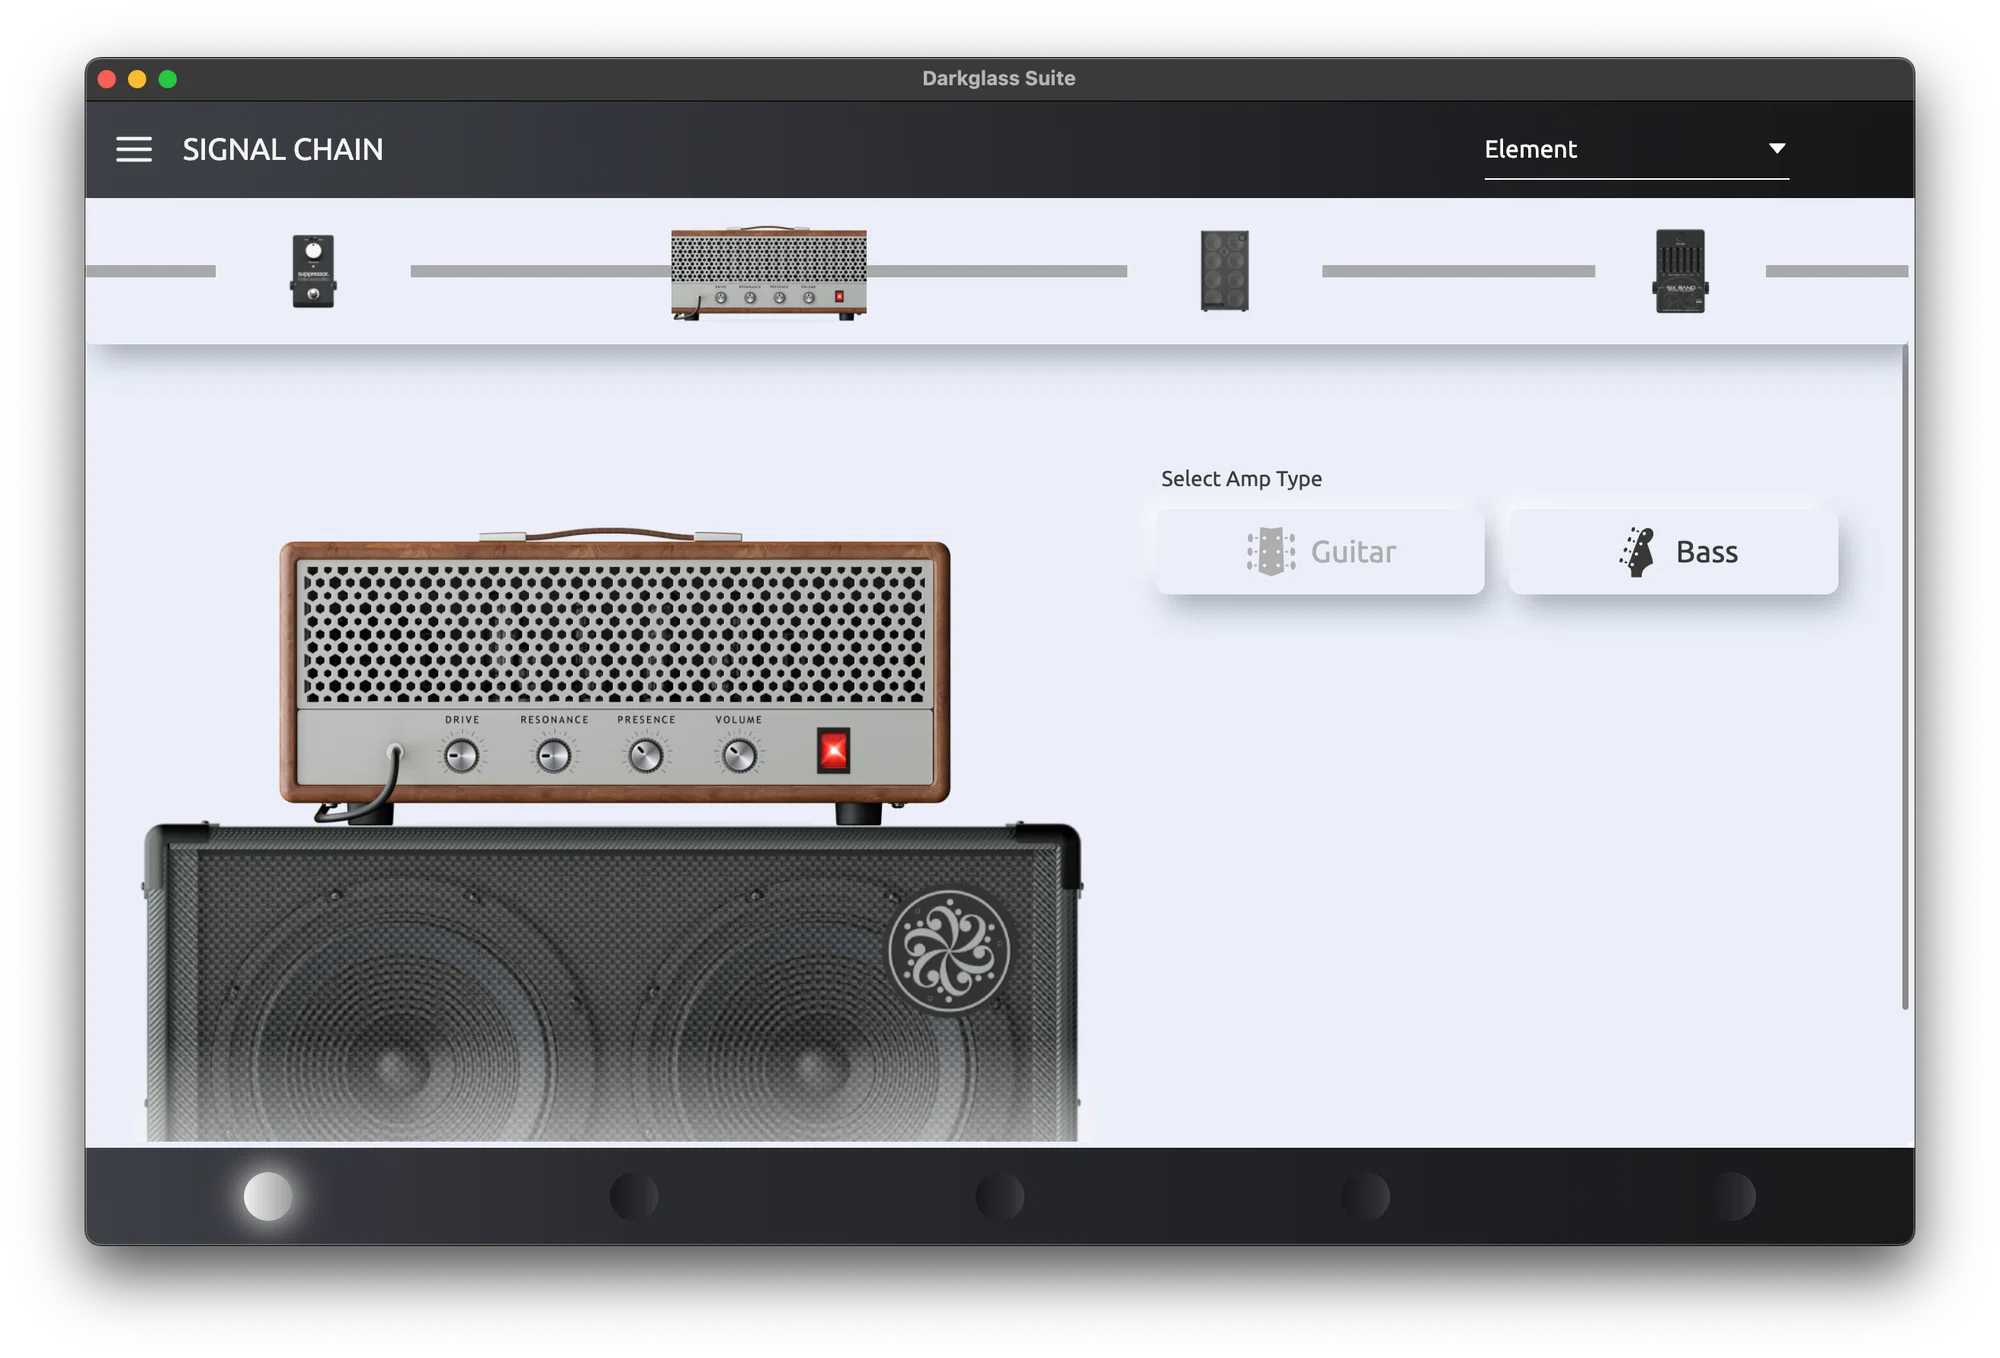2000x1358 pixels.
Task: Click the SIGNAL CHAIN title
Action: (x=283, y=150)
